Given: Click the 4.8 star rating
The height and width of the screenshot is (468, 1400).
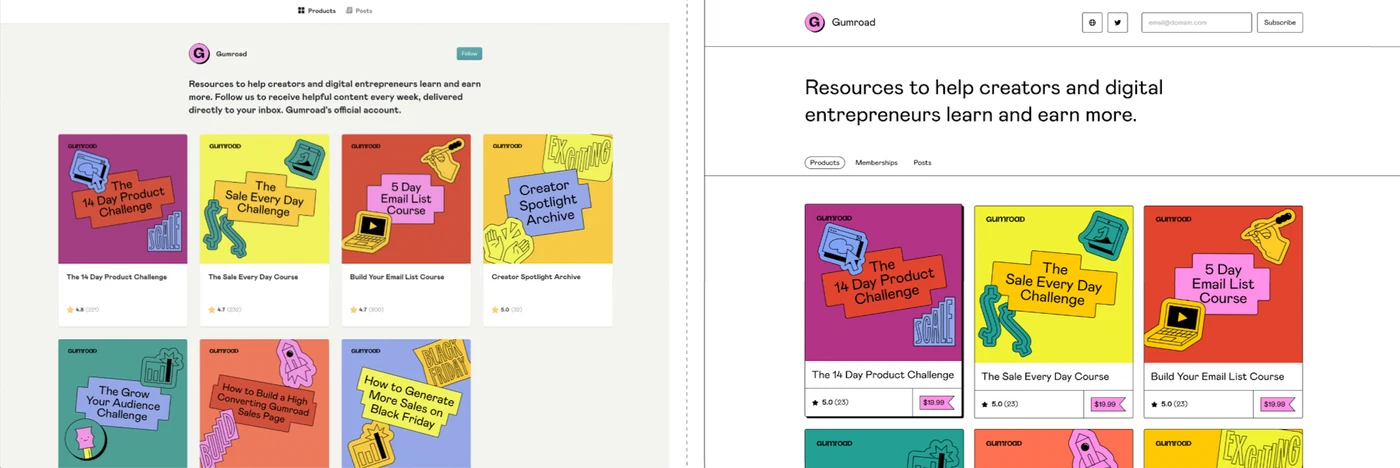Looking at the screenshot, I should [82, 310].
